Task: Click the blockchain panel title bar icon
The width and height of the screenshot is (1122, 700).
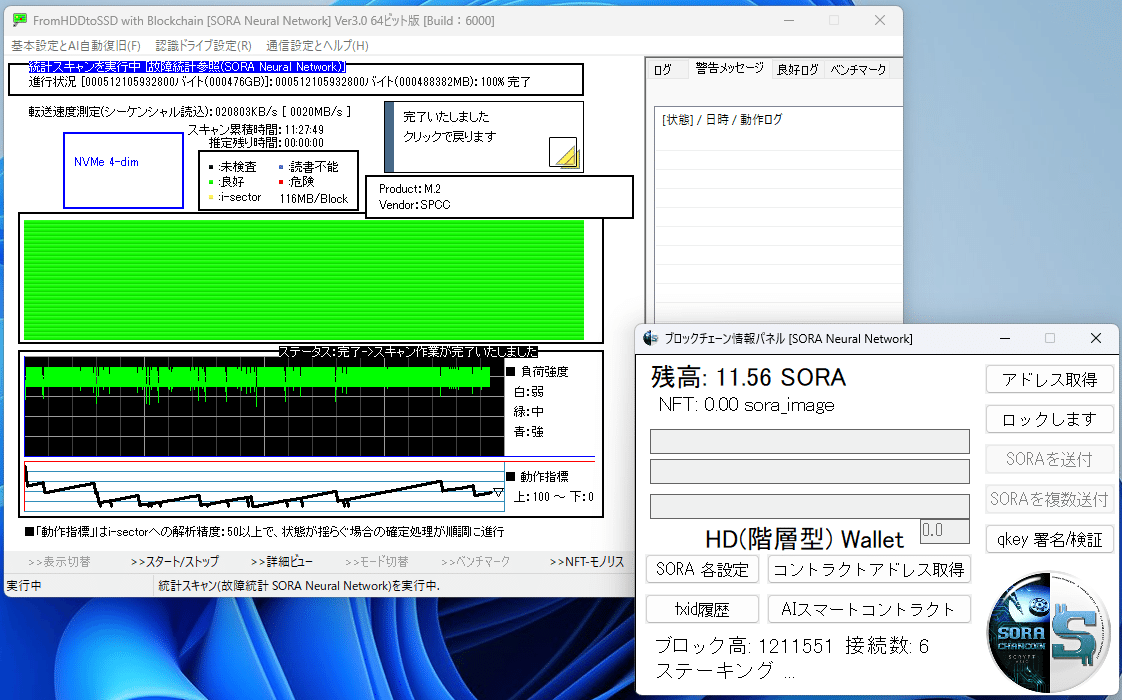Action: pyautogui.click(x=650, y=338)
